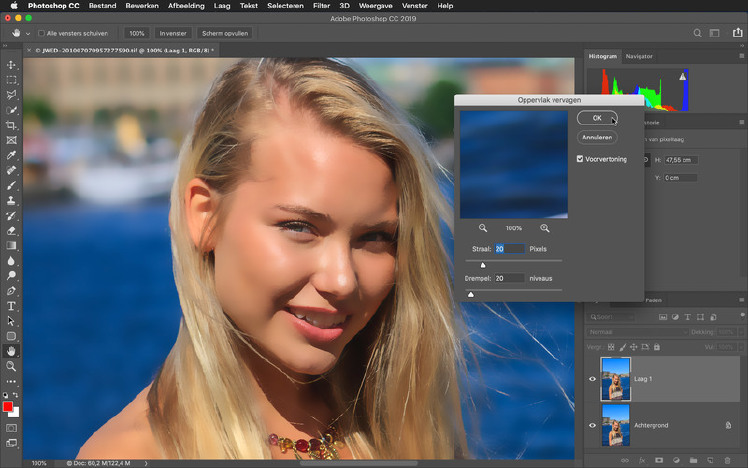Toggle lock image pixels brush icon
The height and width of the screenshot is (468, 748).
(623, 347)
